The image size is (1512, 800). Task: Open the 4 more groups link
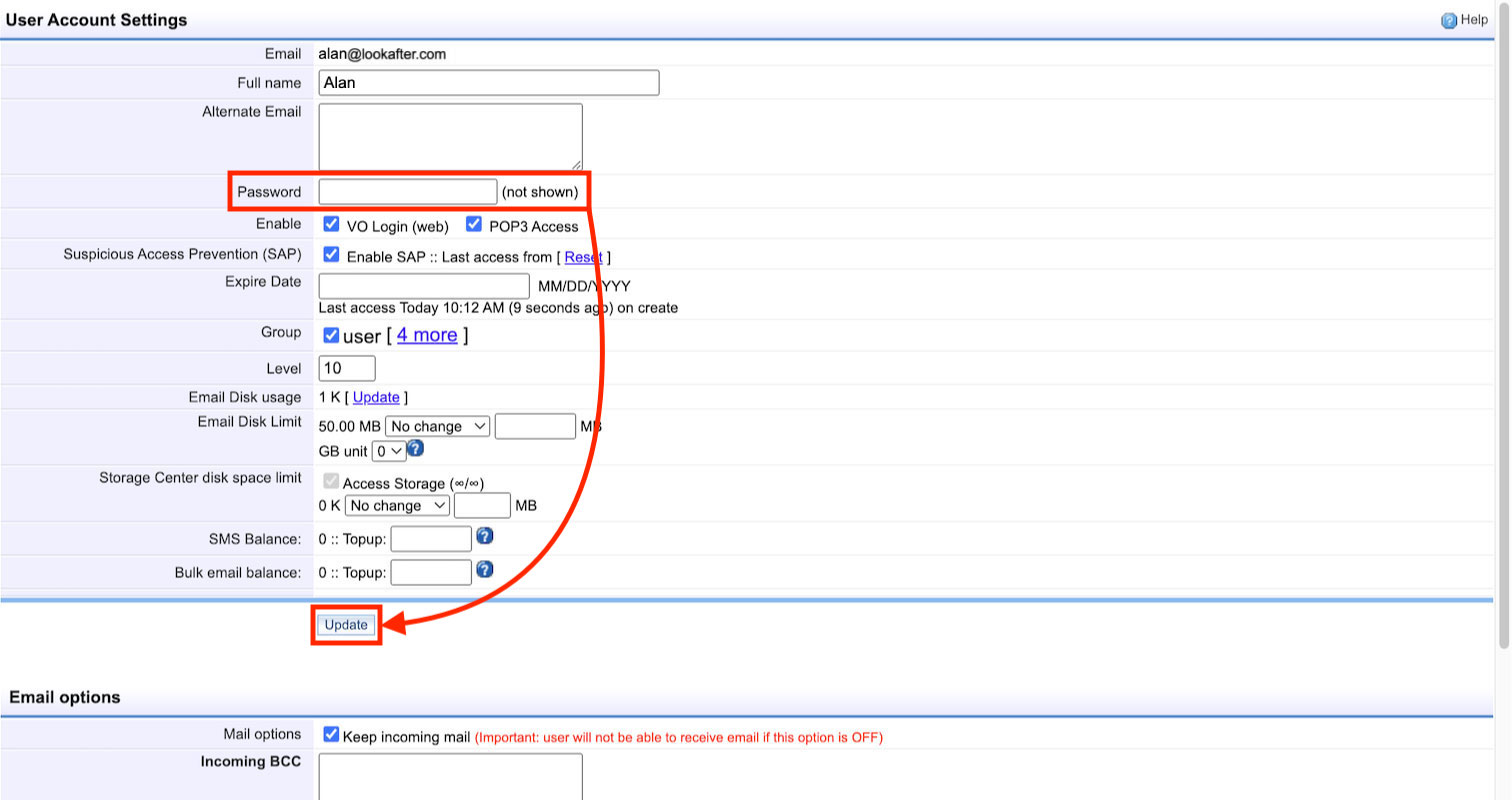pos(427,335)
